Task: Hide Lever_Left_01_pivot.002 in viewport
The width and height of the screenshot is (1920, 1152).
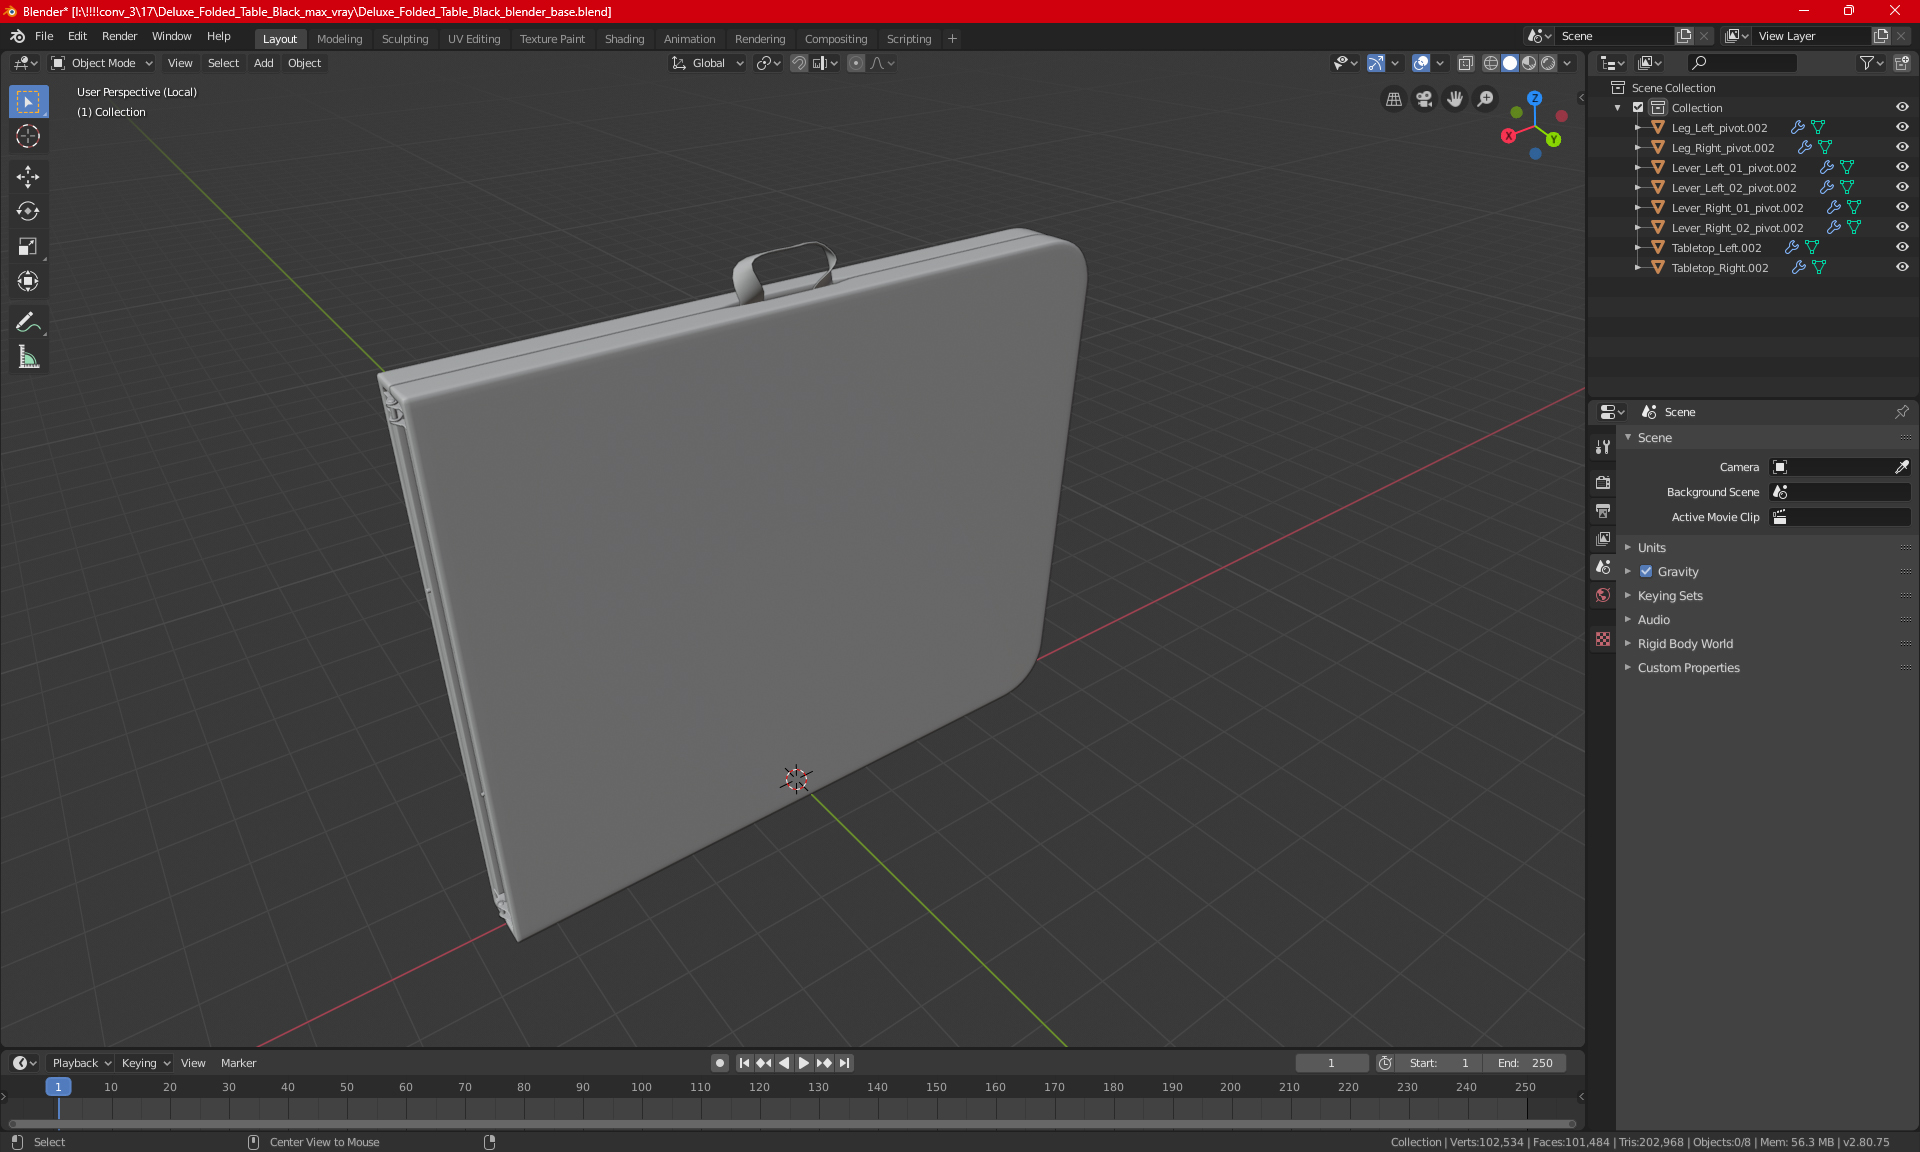Action: pos(1902,168)
